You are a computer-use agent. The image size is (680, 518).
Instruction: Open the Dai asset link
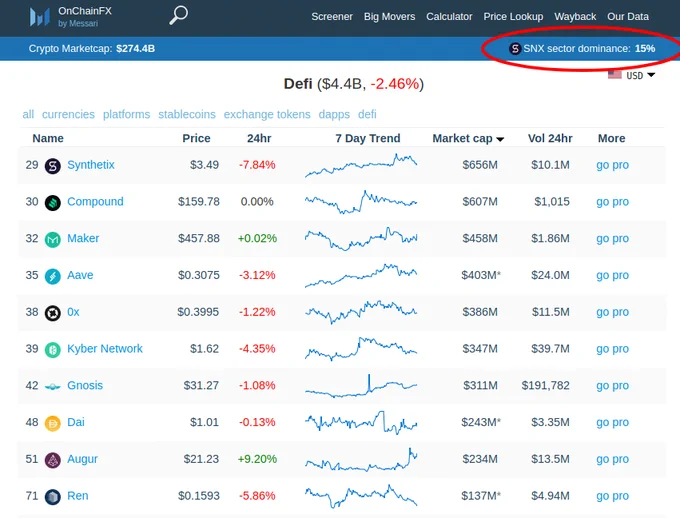coord(75,422)
